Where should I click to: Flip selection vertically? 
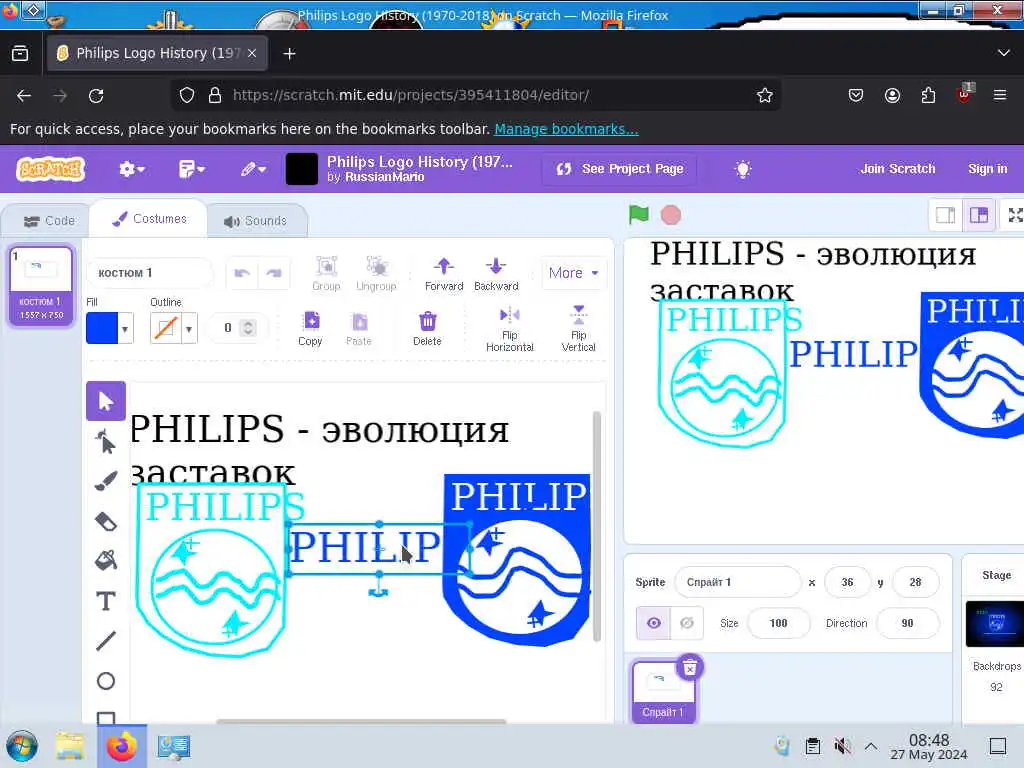click(579, 329)
